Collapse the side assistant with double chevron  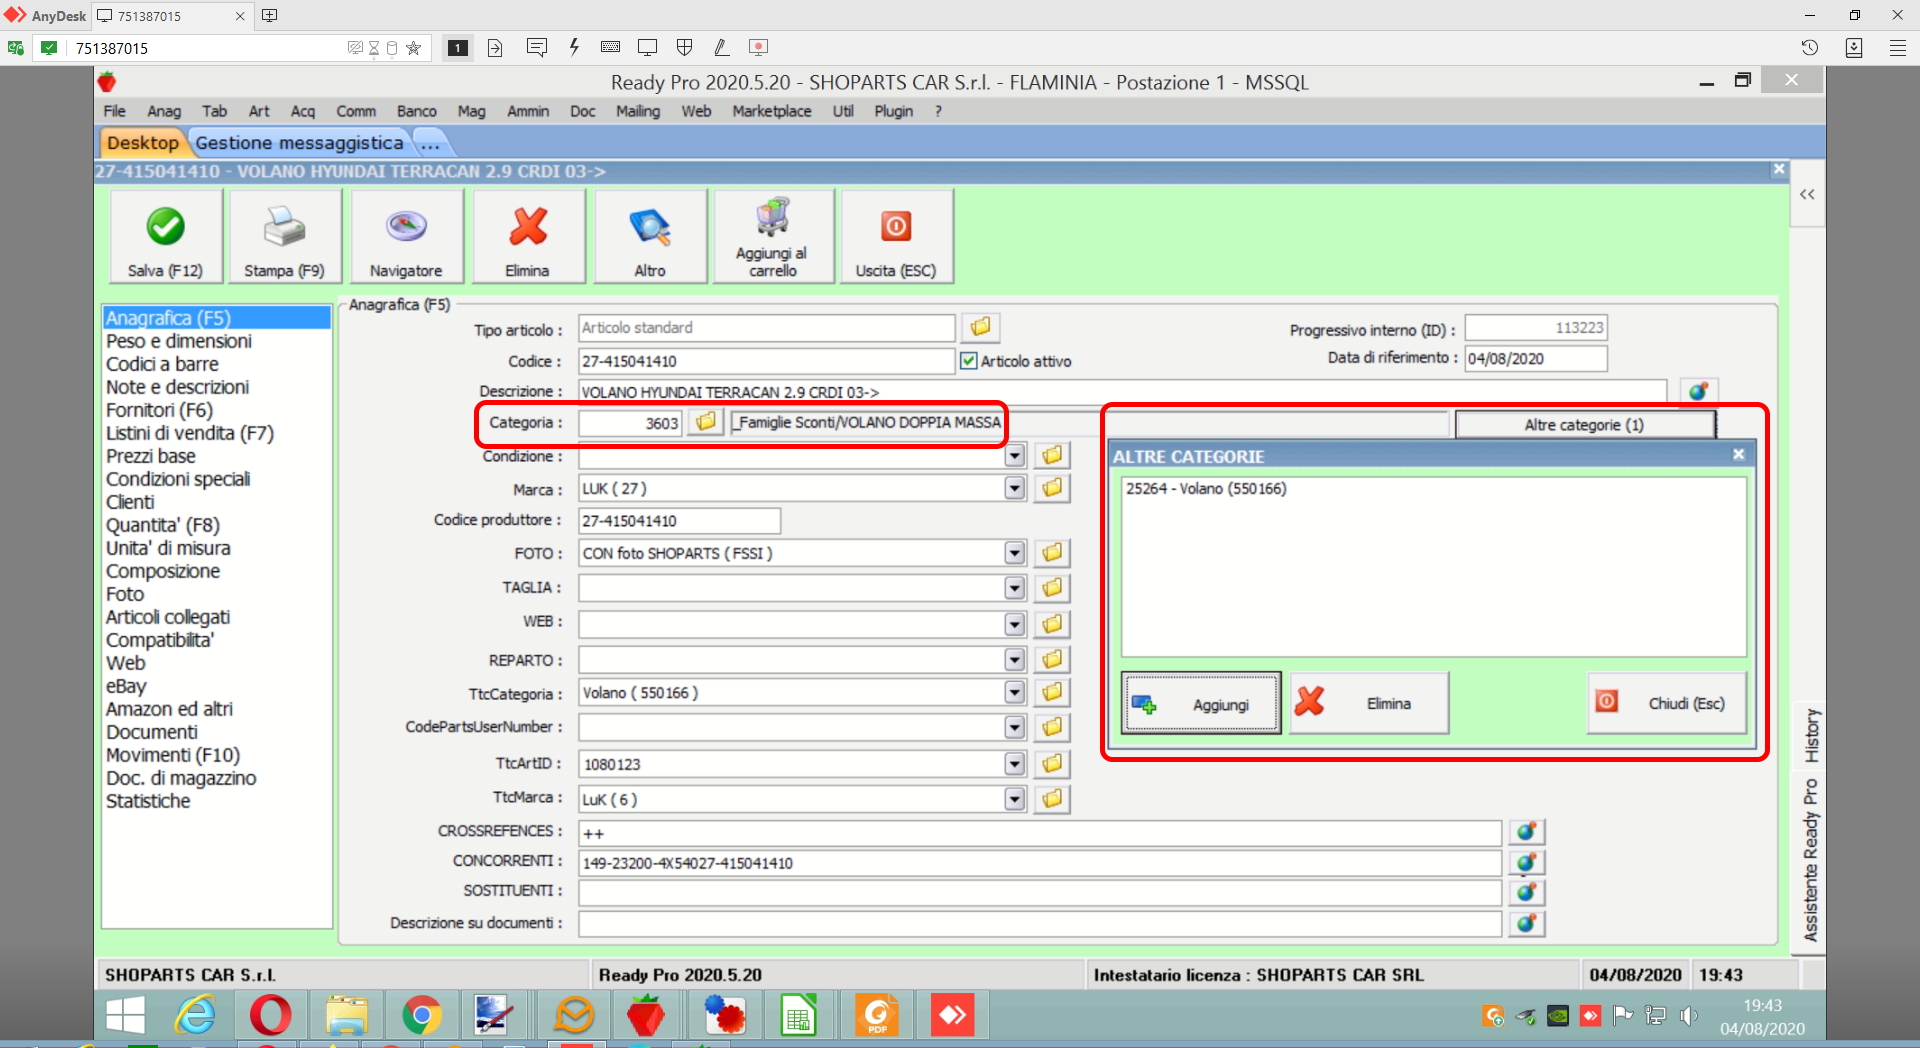pos(1807,195)
